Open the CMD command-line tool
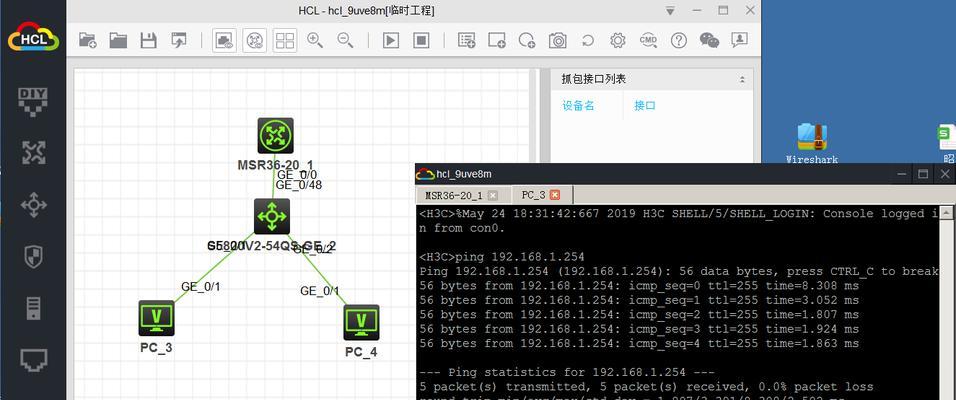Image resolution: width=956 pixels, height=400 pixels. [648, 41]
